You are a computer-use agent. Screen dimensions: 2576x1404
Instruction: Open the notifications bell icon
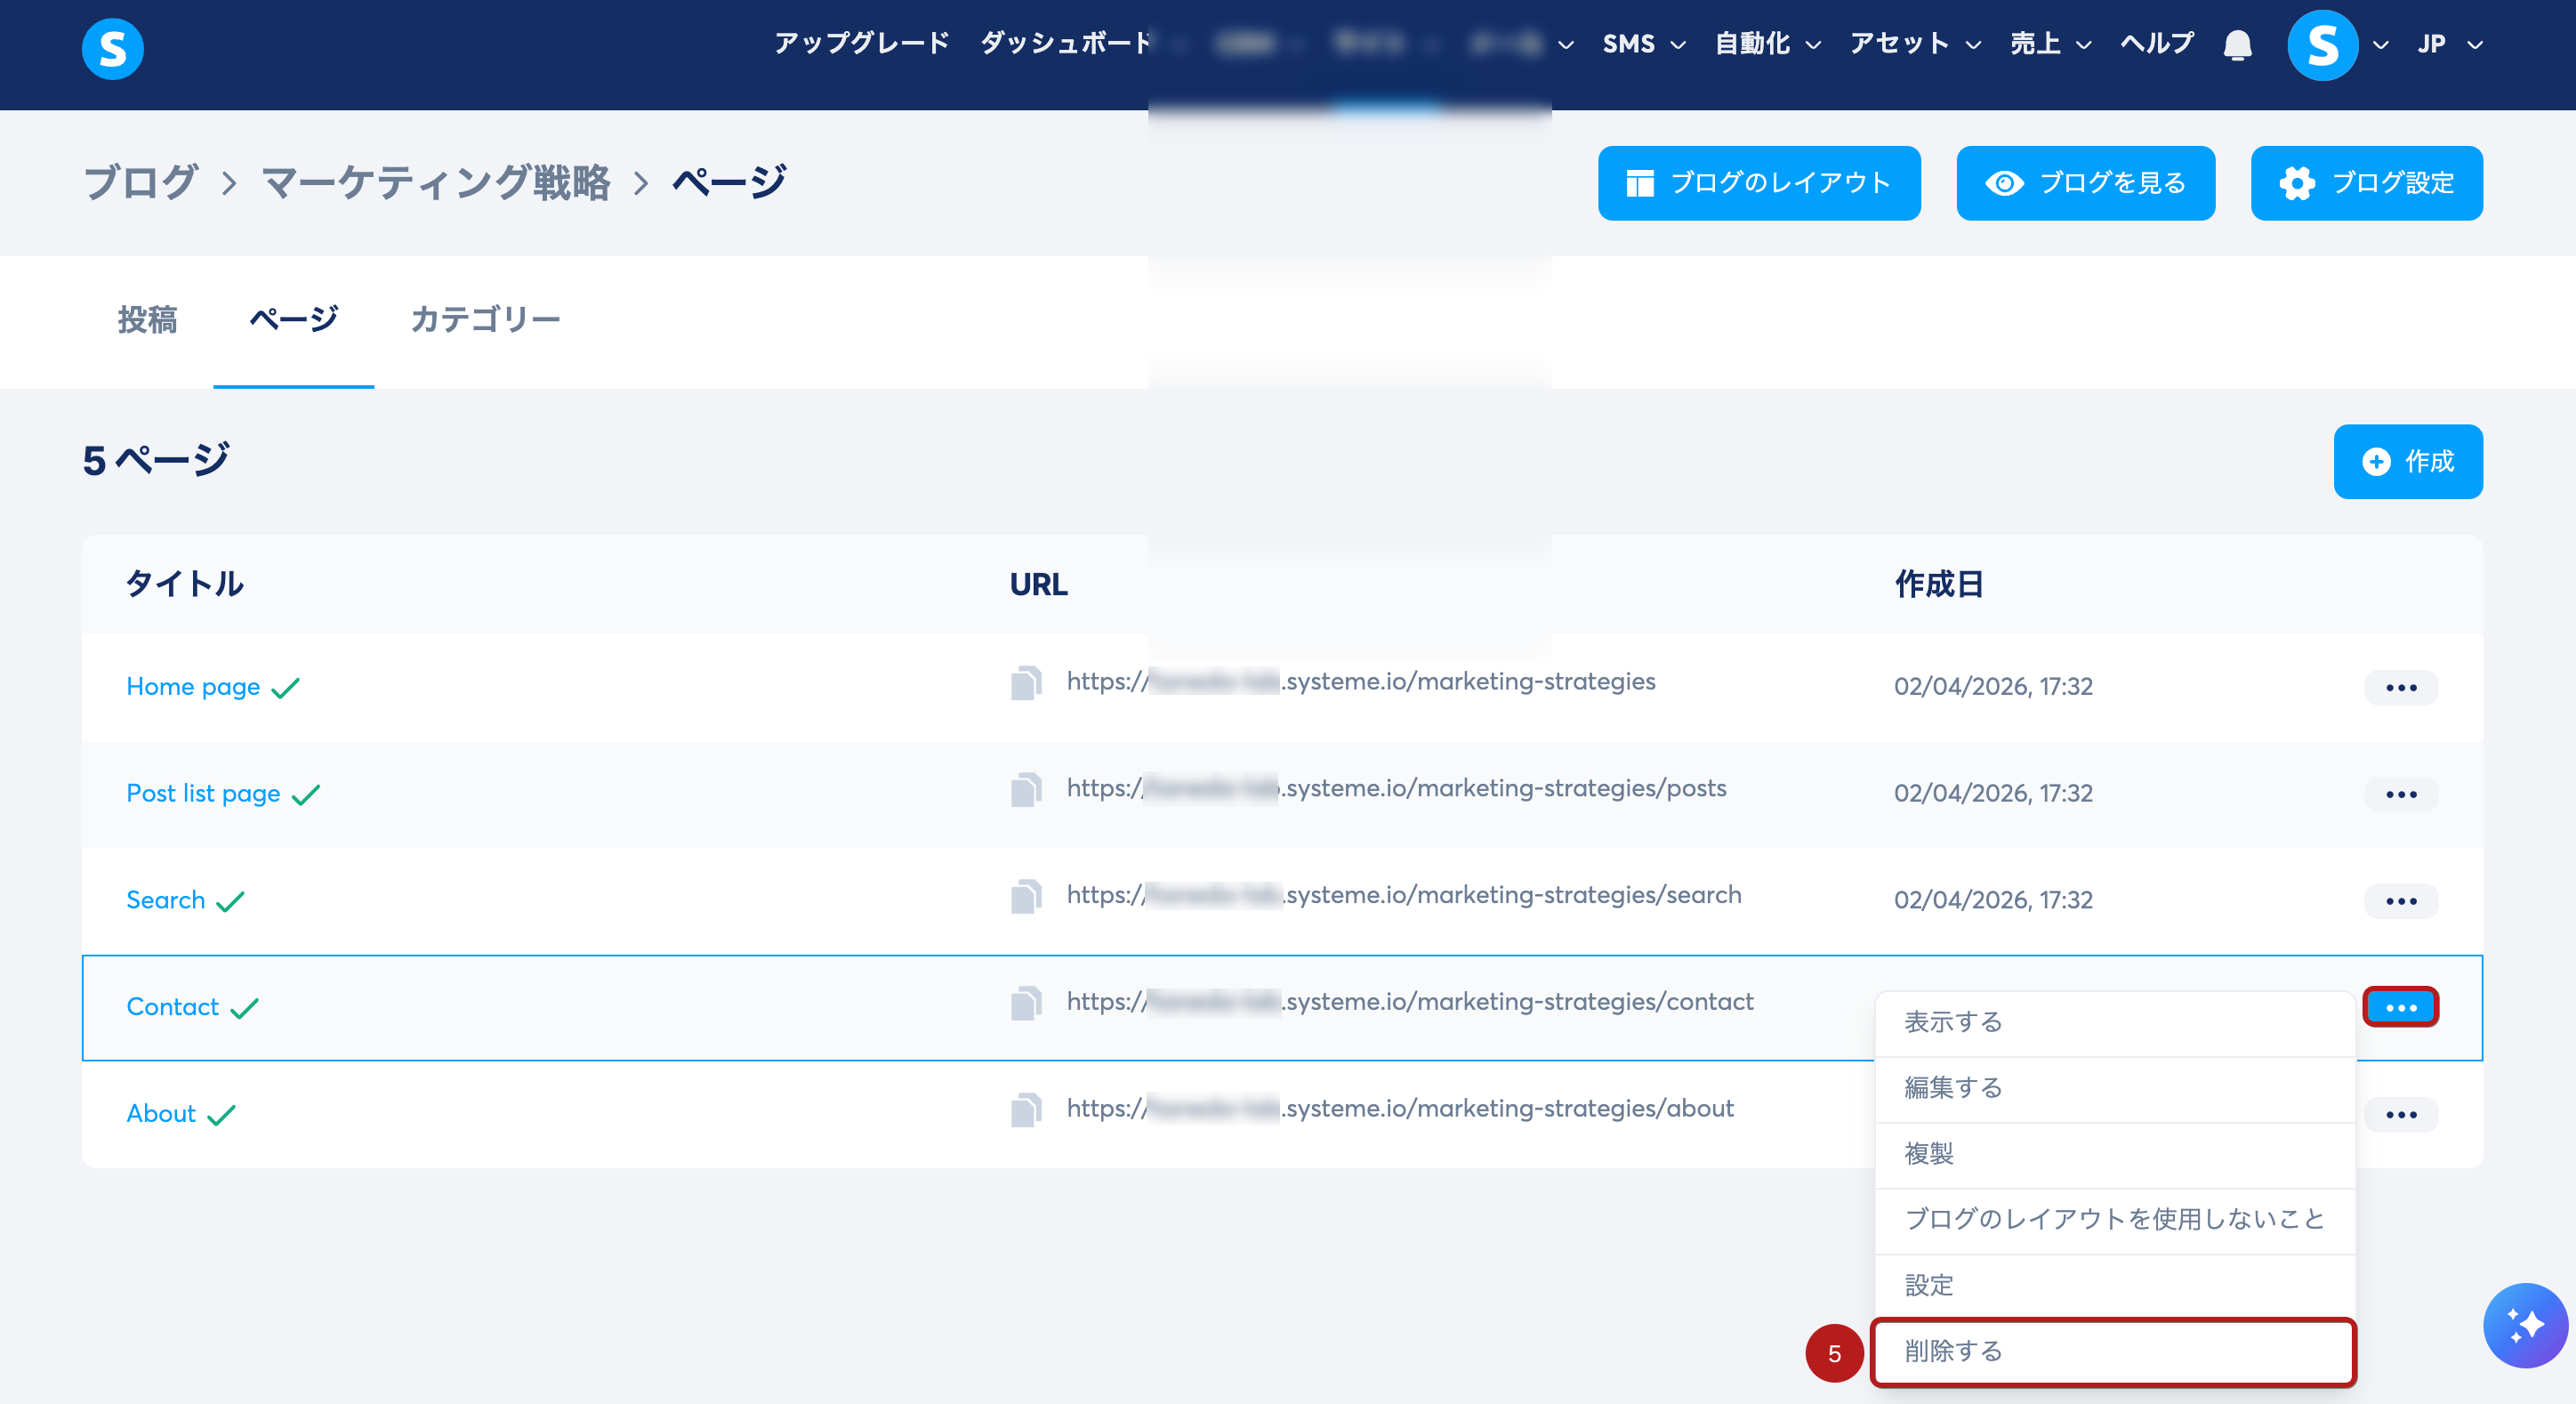pyautogui.click(x=2237, y=45)
